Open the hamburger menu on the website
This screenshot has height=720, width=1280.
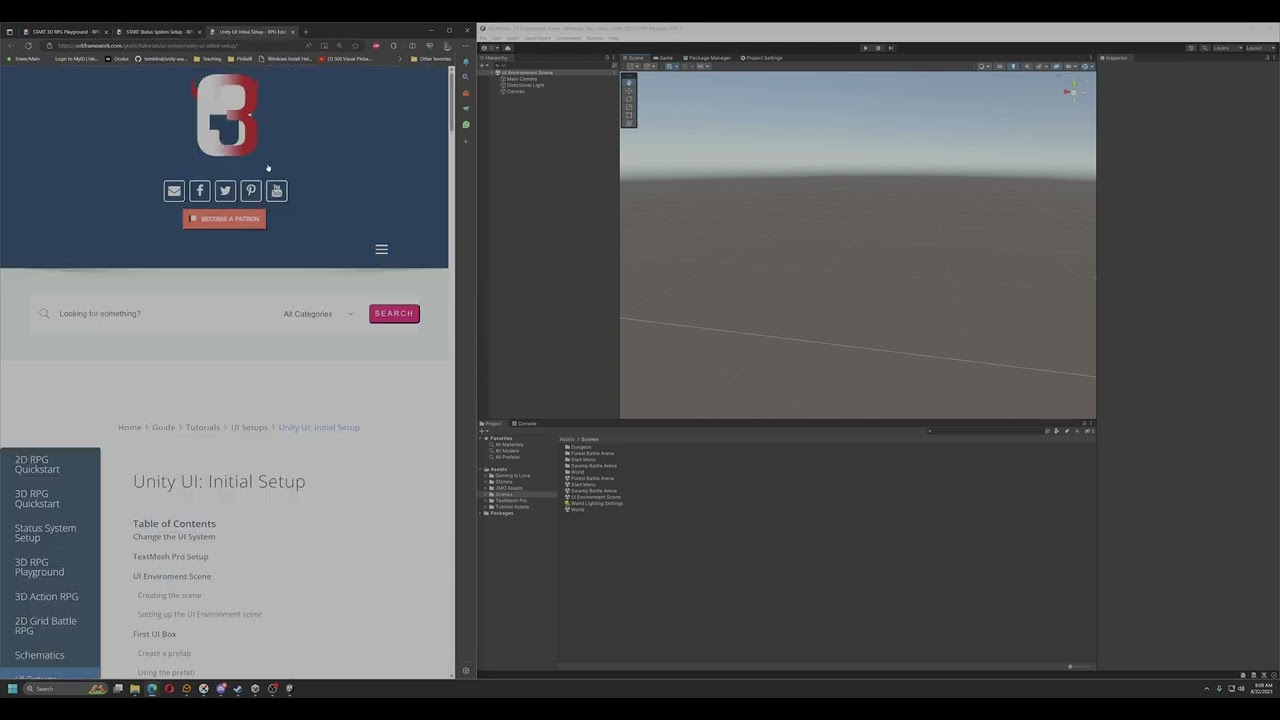tap(381, 249)
